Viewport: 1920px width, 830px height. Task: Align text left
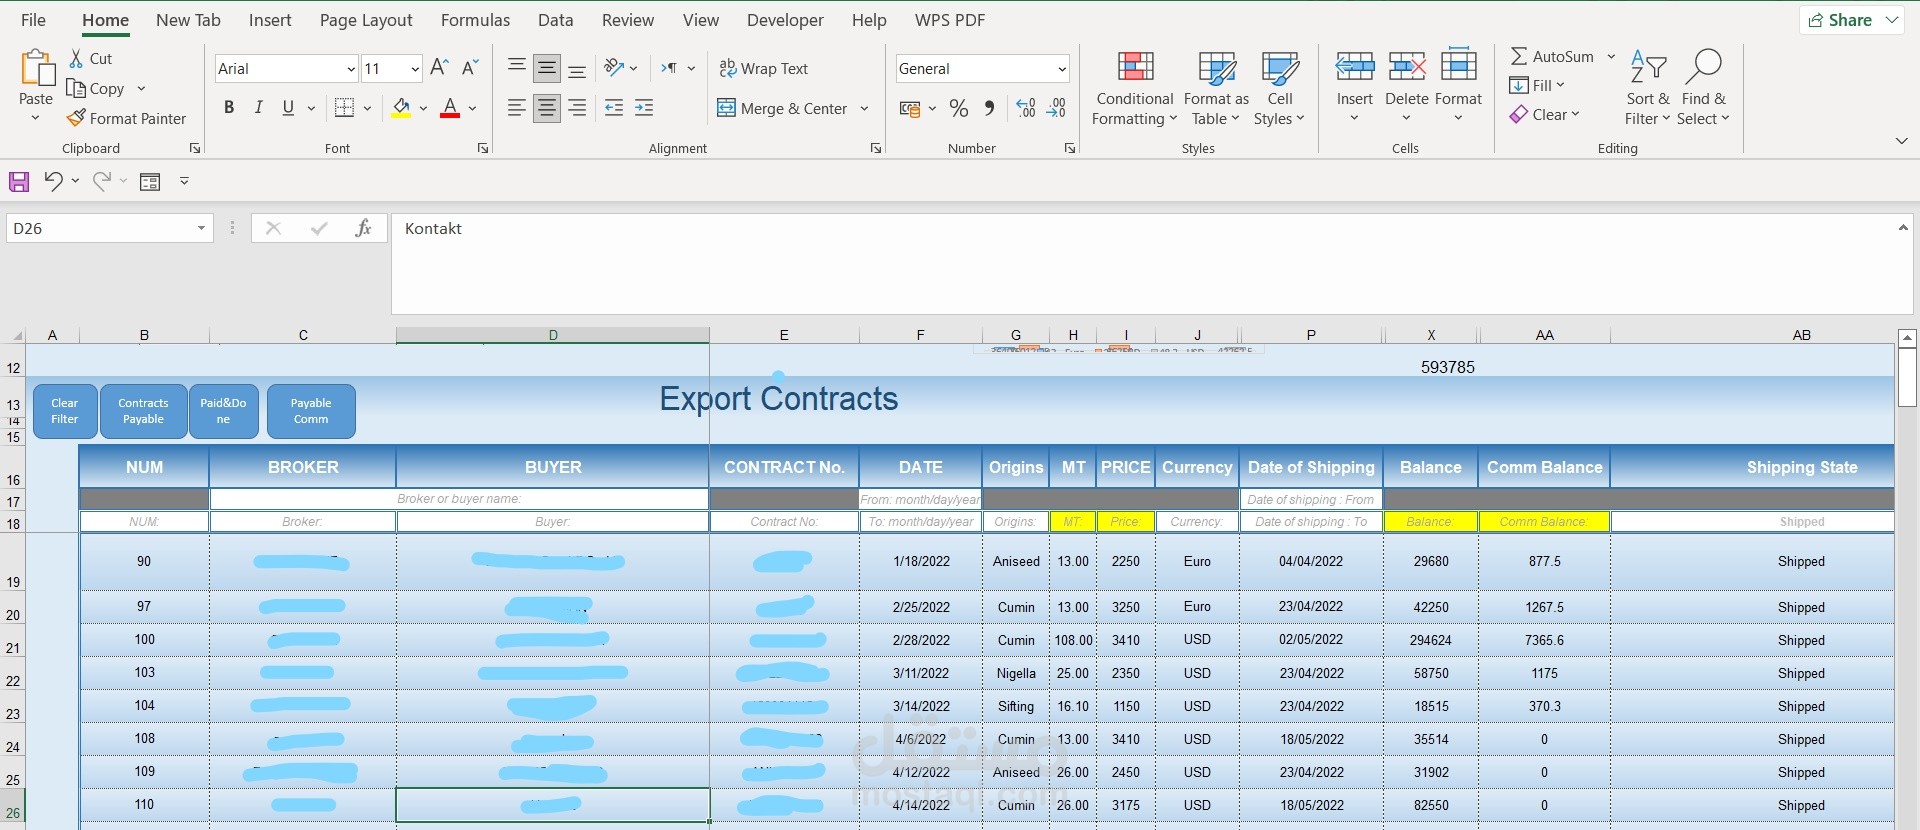(x=516, y=108)
